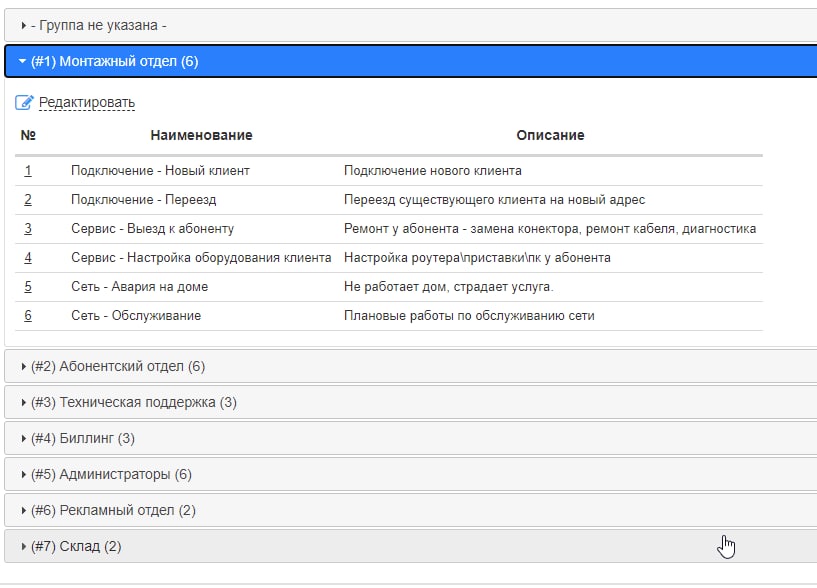The width and height of the screenshot is (817, 588).
Task: Expand the '- Группа не указана -' group
Action: 411,25
